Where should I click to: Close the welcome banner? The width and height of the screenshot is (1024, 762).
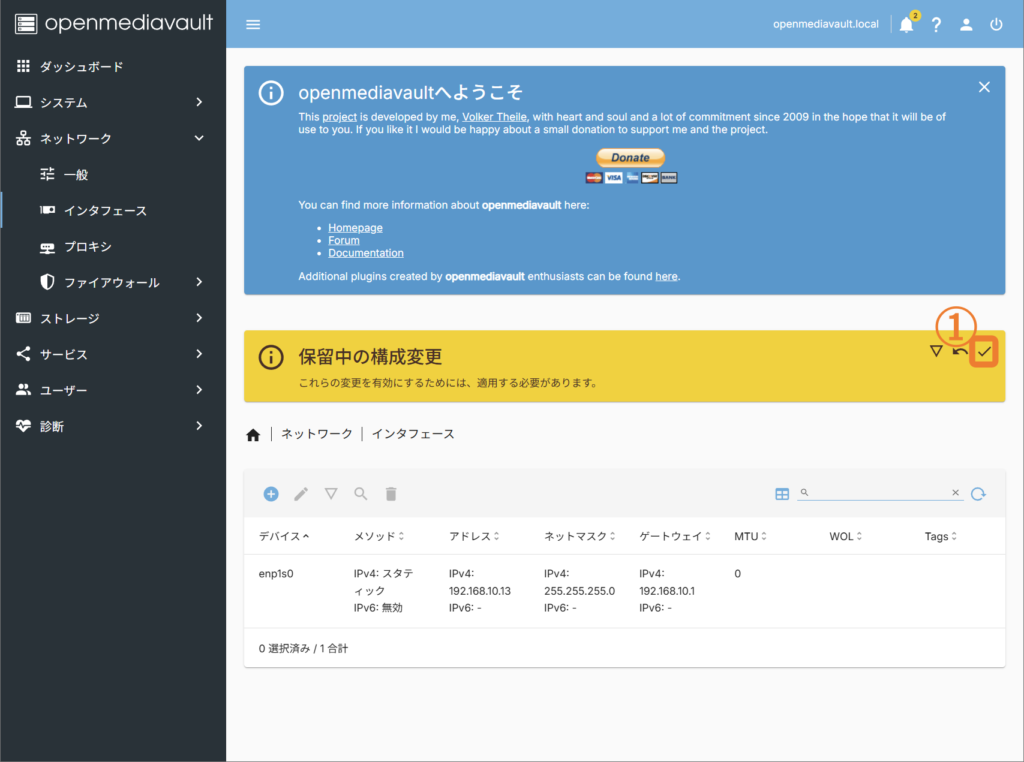[x=984, y=87]
